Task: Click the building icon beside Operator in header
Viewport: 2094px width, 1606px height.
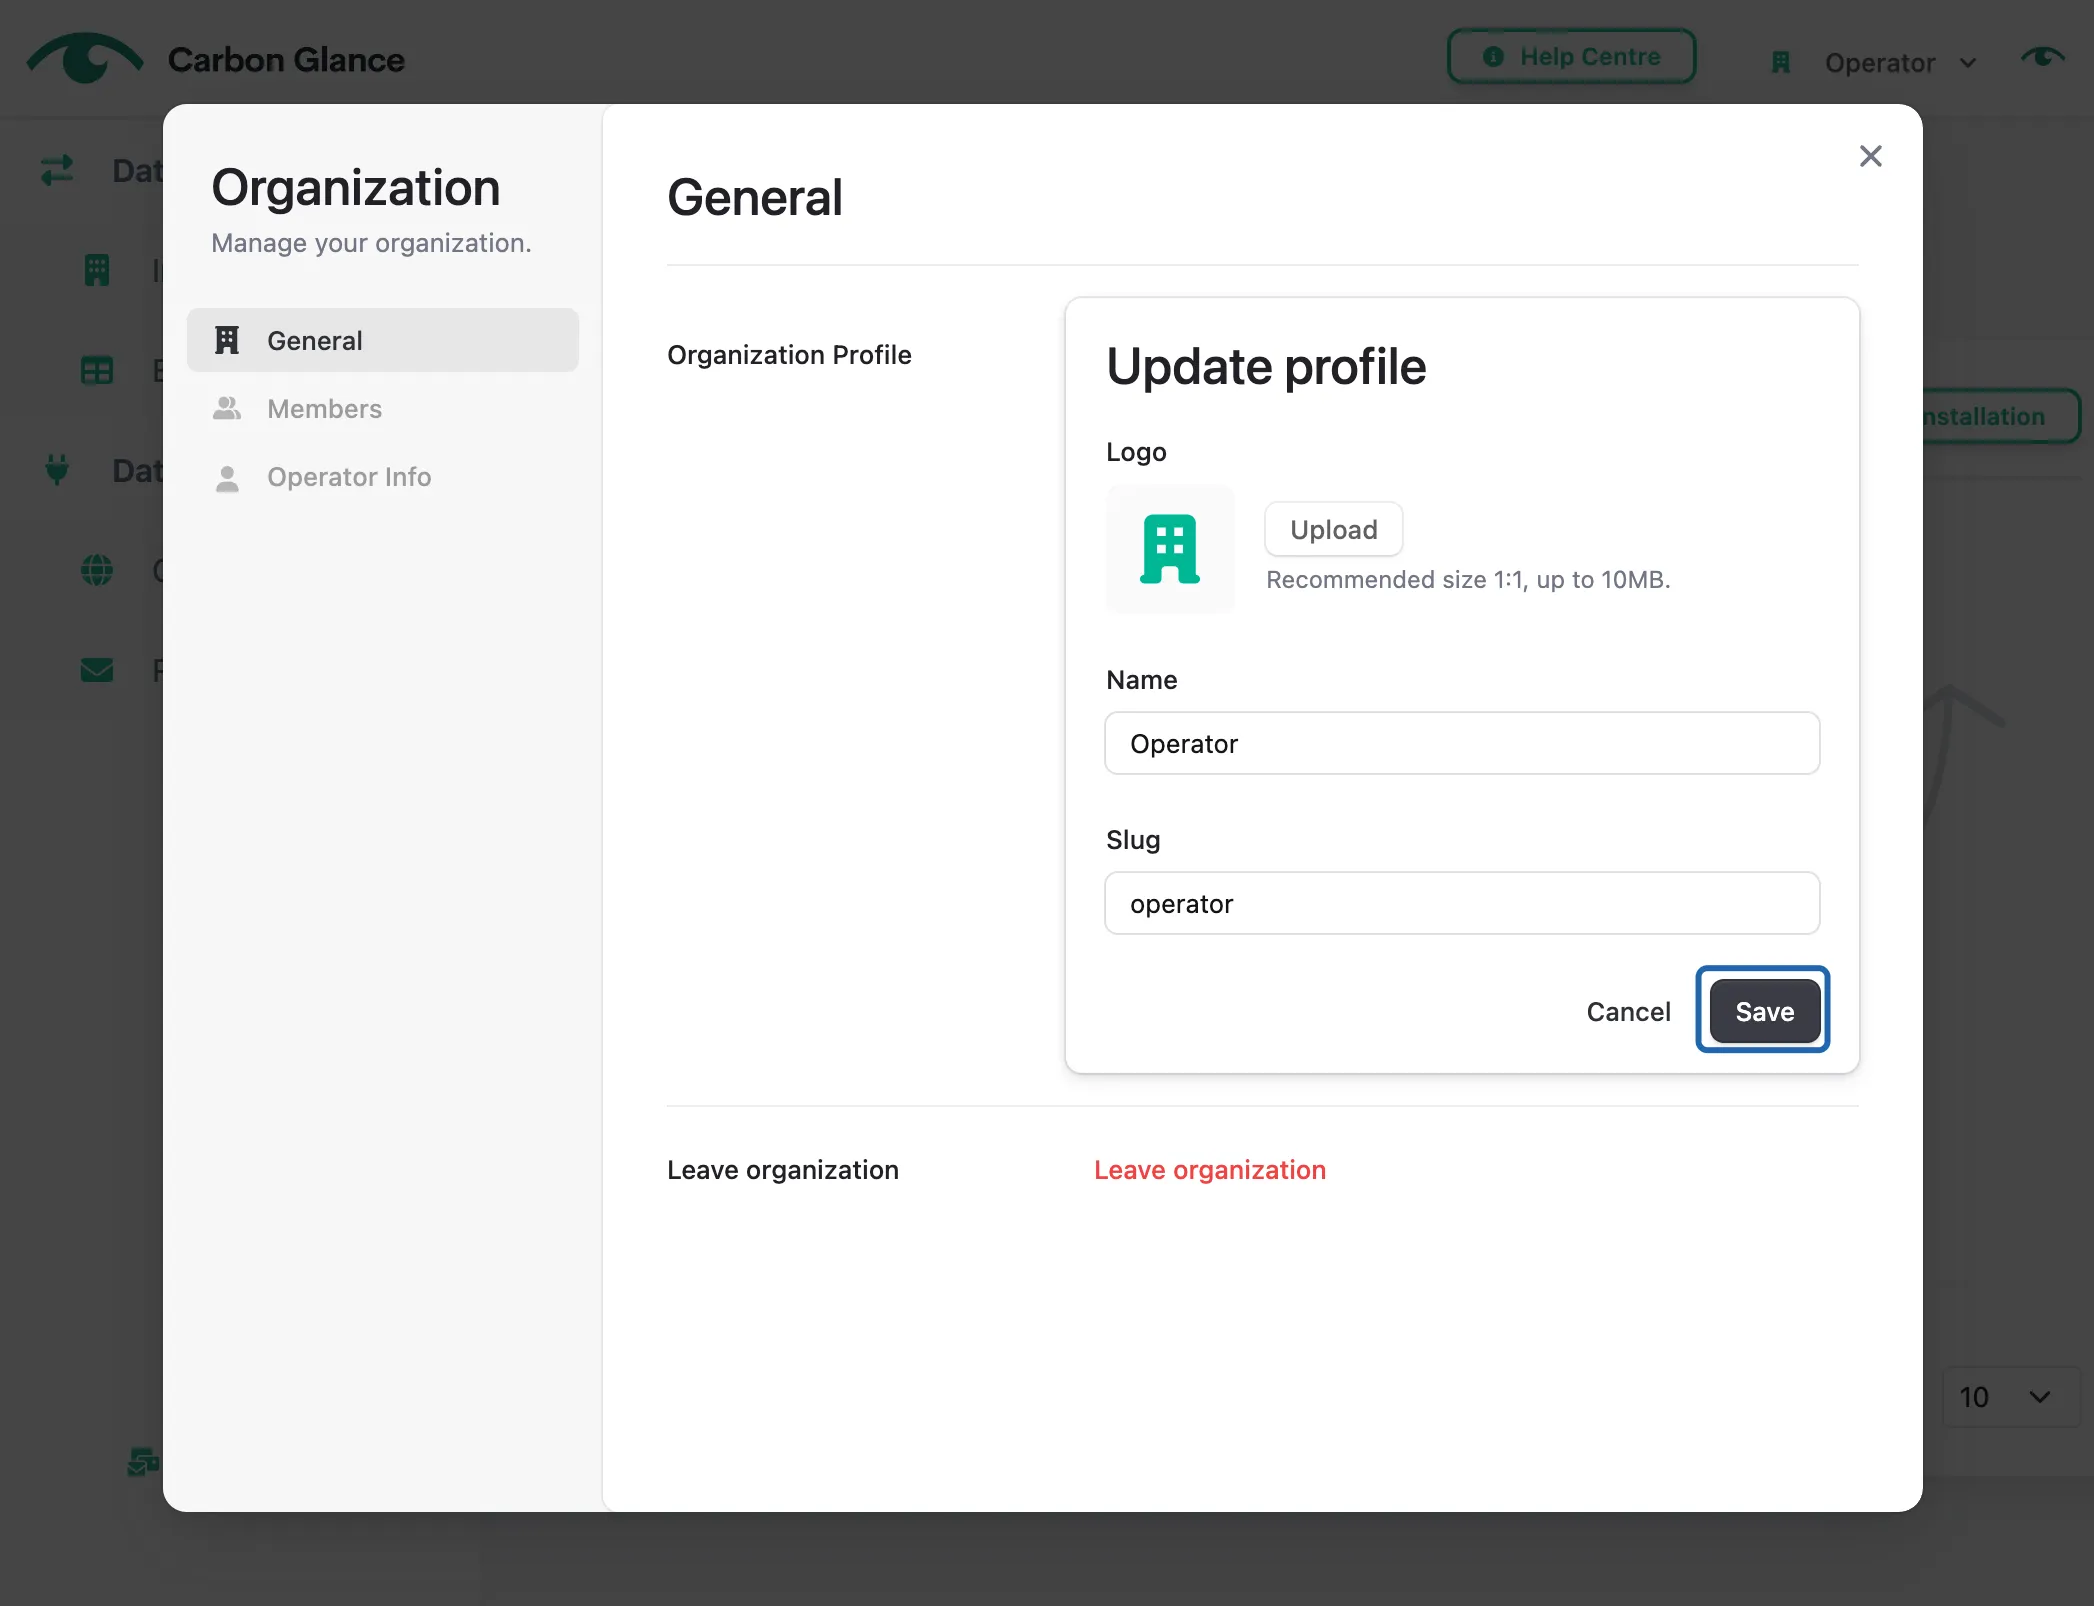Action: coord(1780,63)
